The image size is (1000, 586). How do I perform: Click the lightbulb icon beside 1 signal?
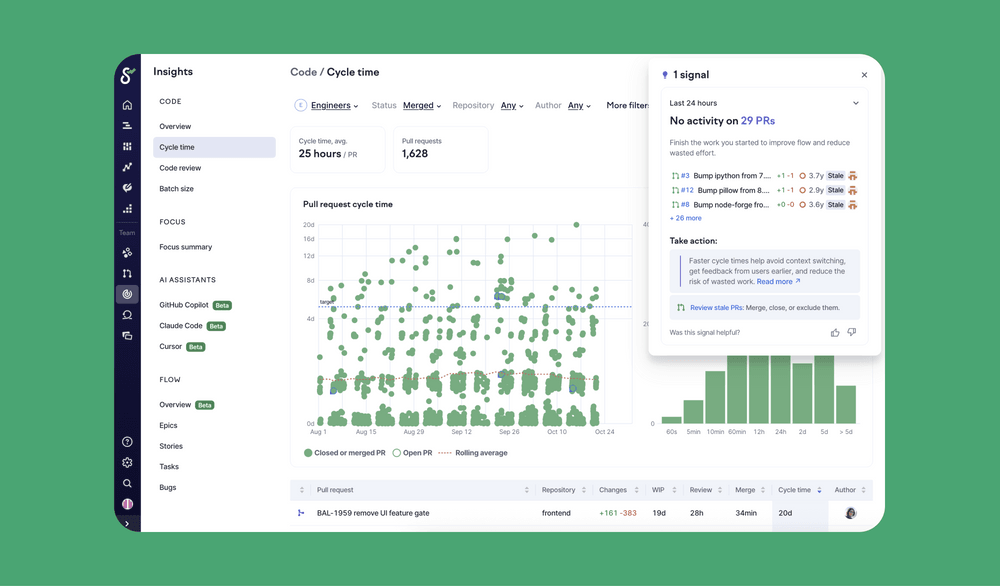point(665,74)
